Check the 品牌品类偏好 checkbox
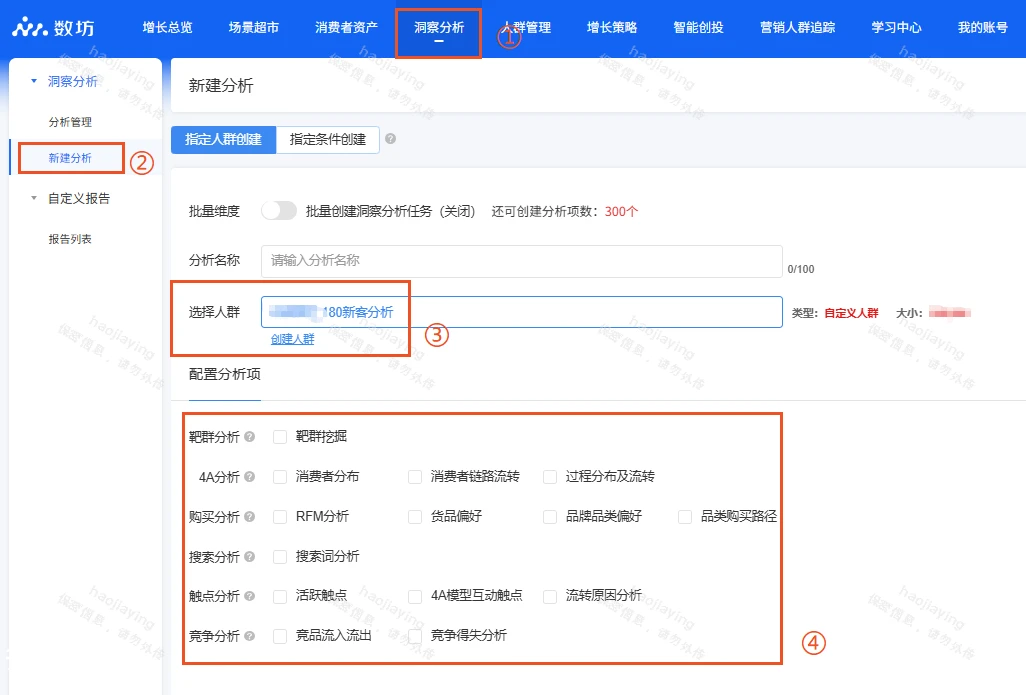The height and width of the screenshot is (695, 1026). pos(550,517)
